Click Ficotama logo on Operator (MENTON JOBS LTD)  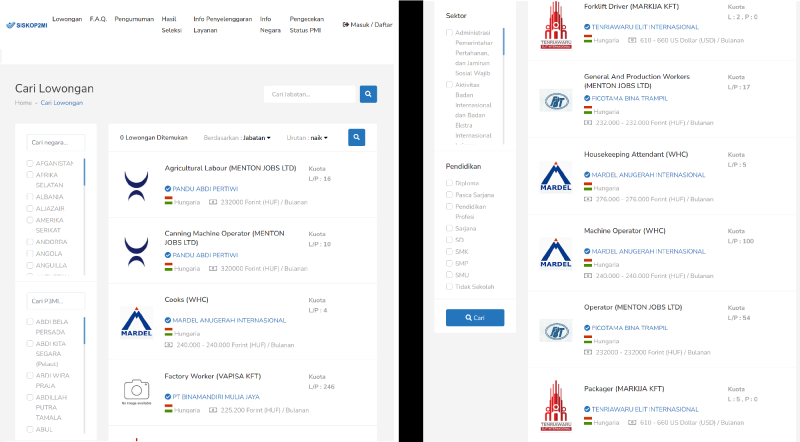pos(556,331)
